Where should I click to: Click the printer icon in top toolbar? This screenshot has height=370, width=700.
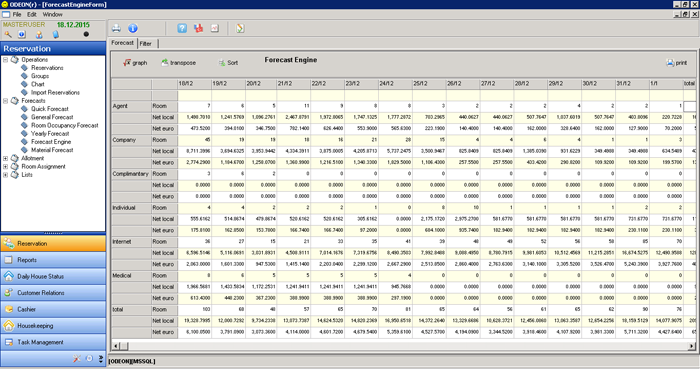117,29
